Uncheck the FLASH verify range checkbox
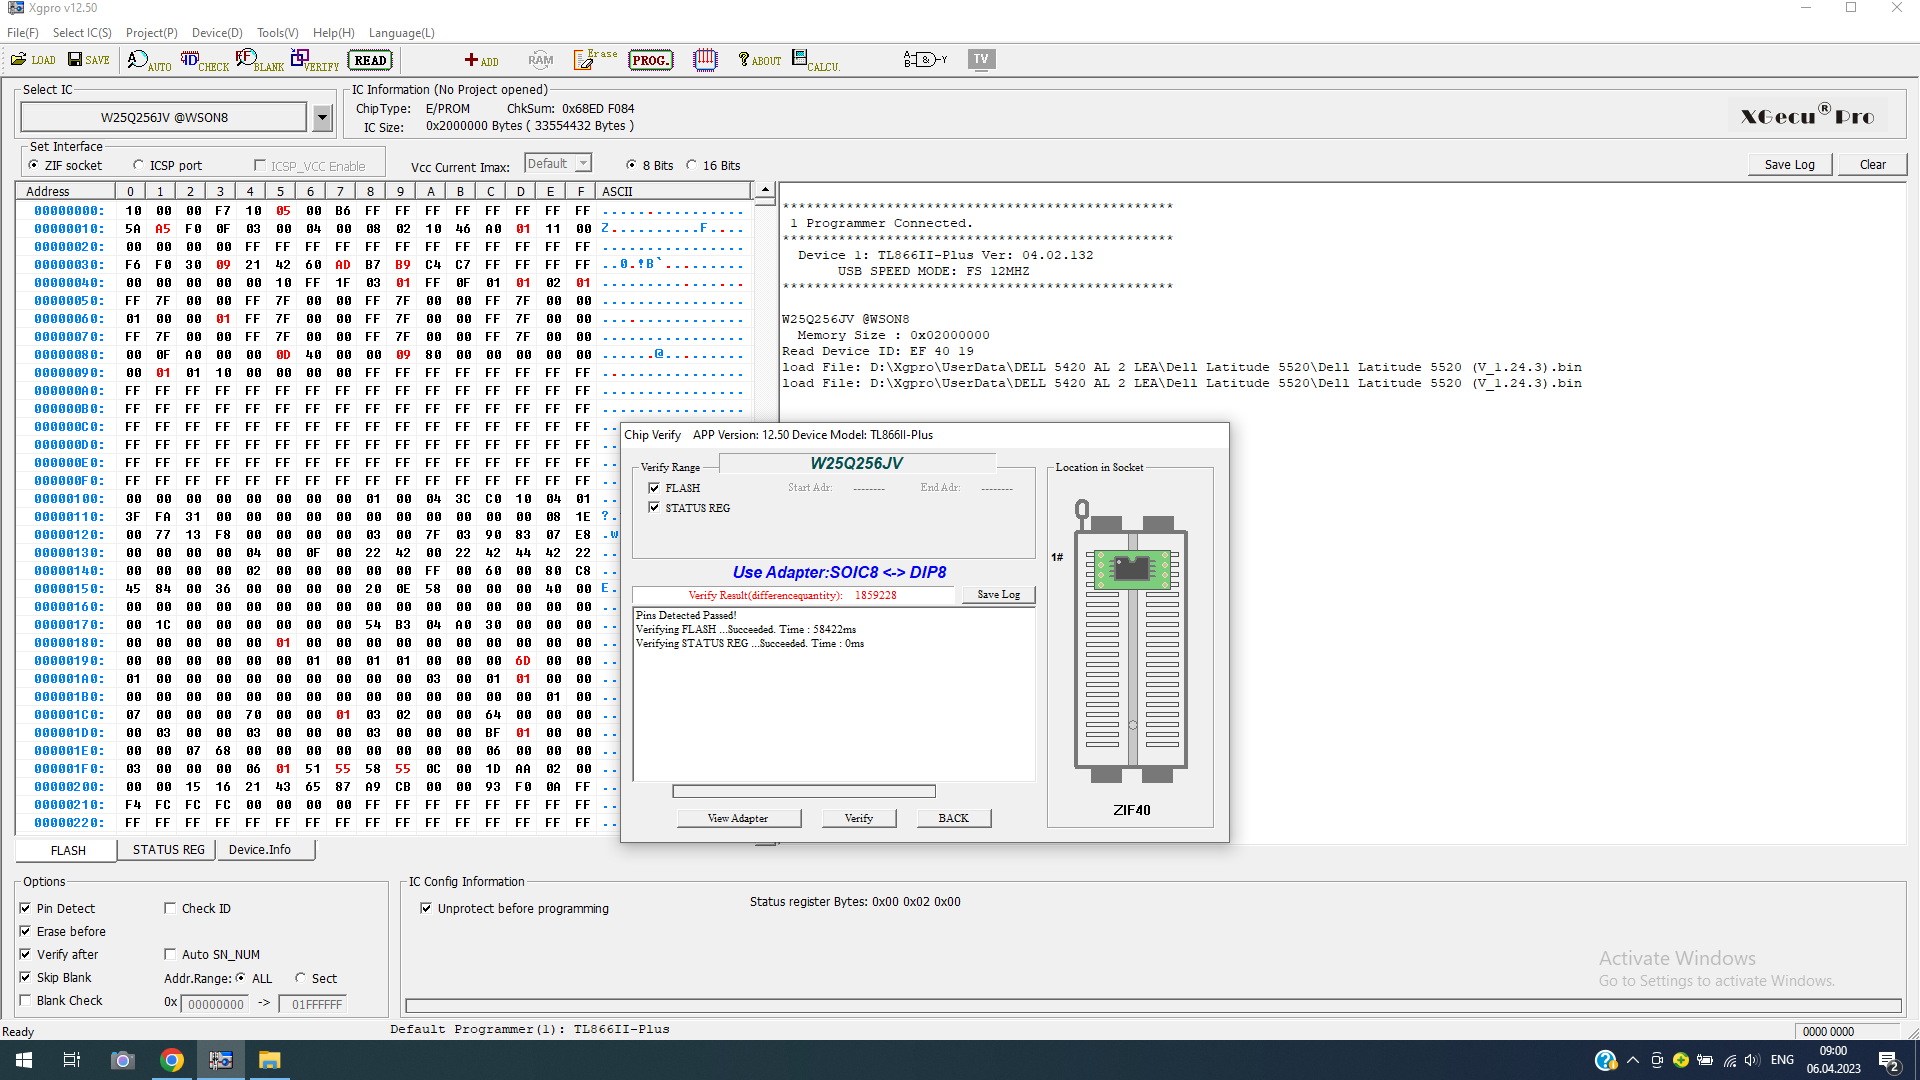 pyautogui.click(x=654, y=488)
